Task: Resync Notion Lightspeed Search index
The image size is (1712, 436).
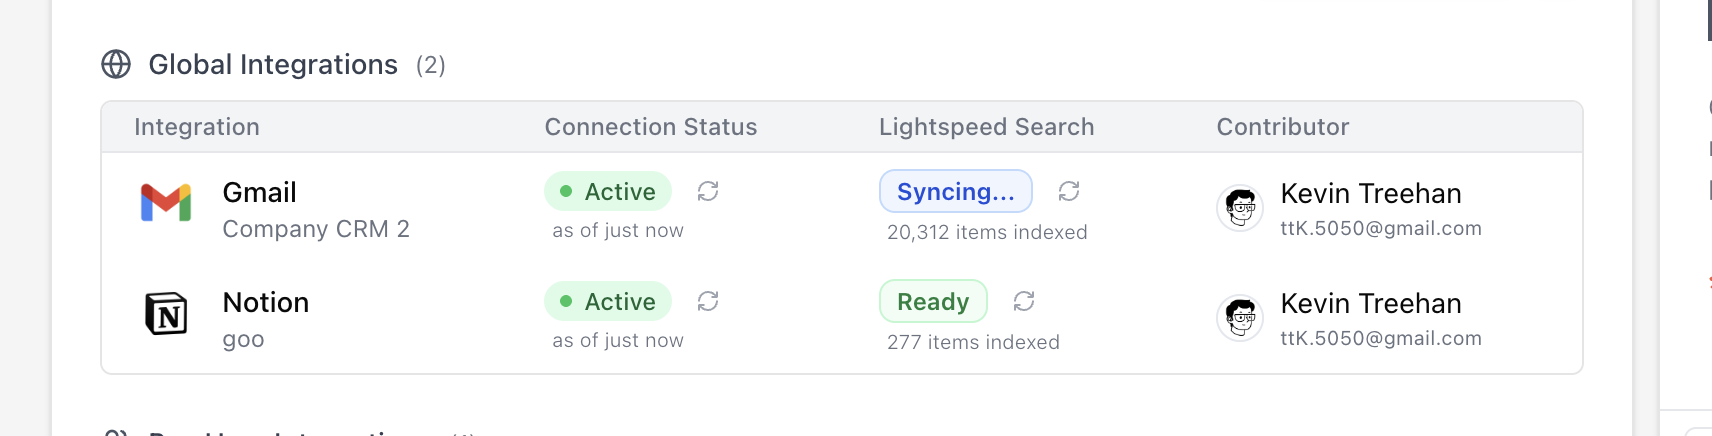Action: [1024, 301]
